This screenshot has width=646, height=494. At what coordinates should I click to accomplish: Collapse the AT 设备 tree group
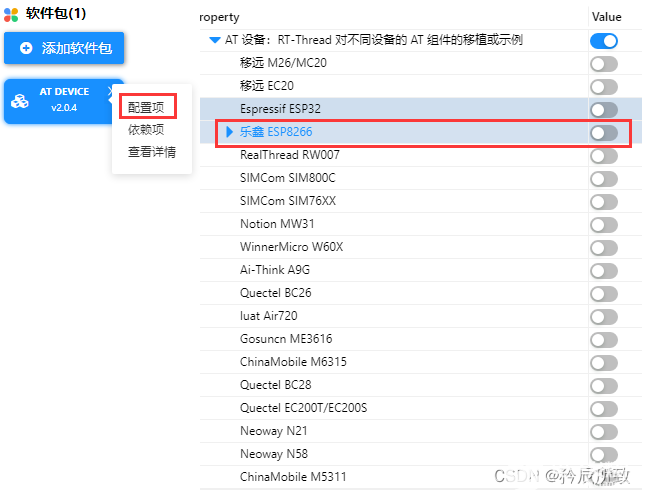click(215, 40)
